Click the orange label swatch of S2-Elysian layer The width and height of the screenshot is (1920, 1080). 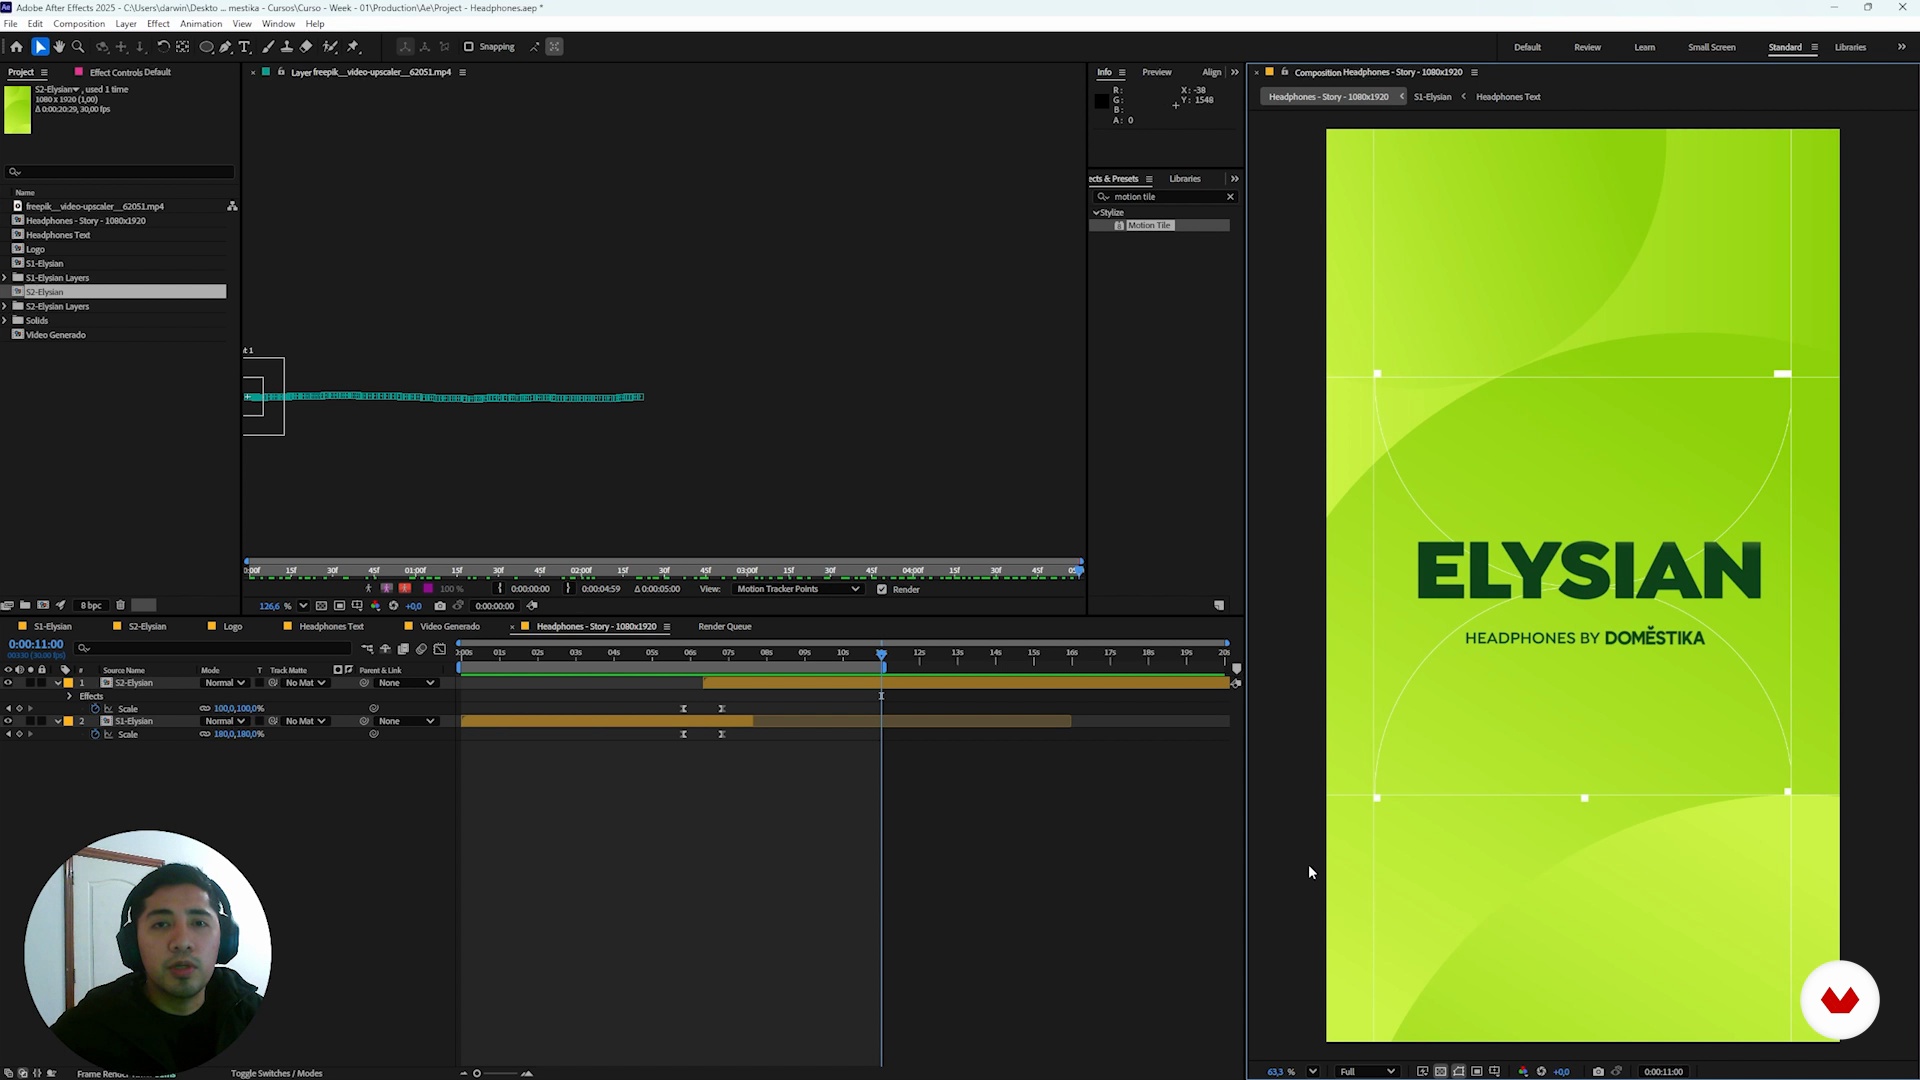[x=69, y=683]
